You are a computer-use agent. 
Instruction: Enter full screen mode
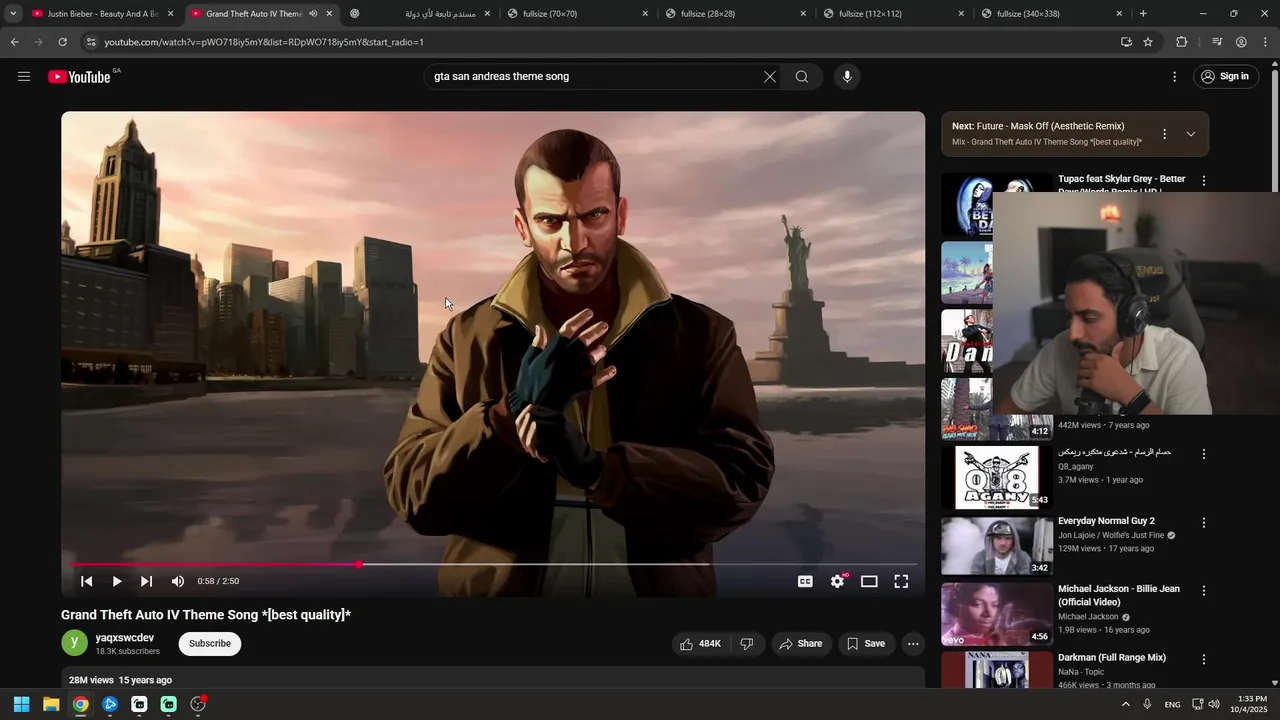pos(901,581)
